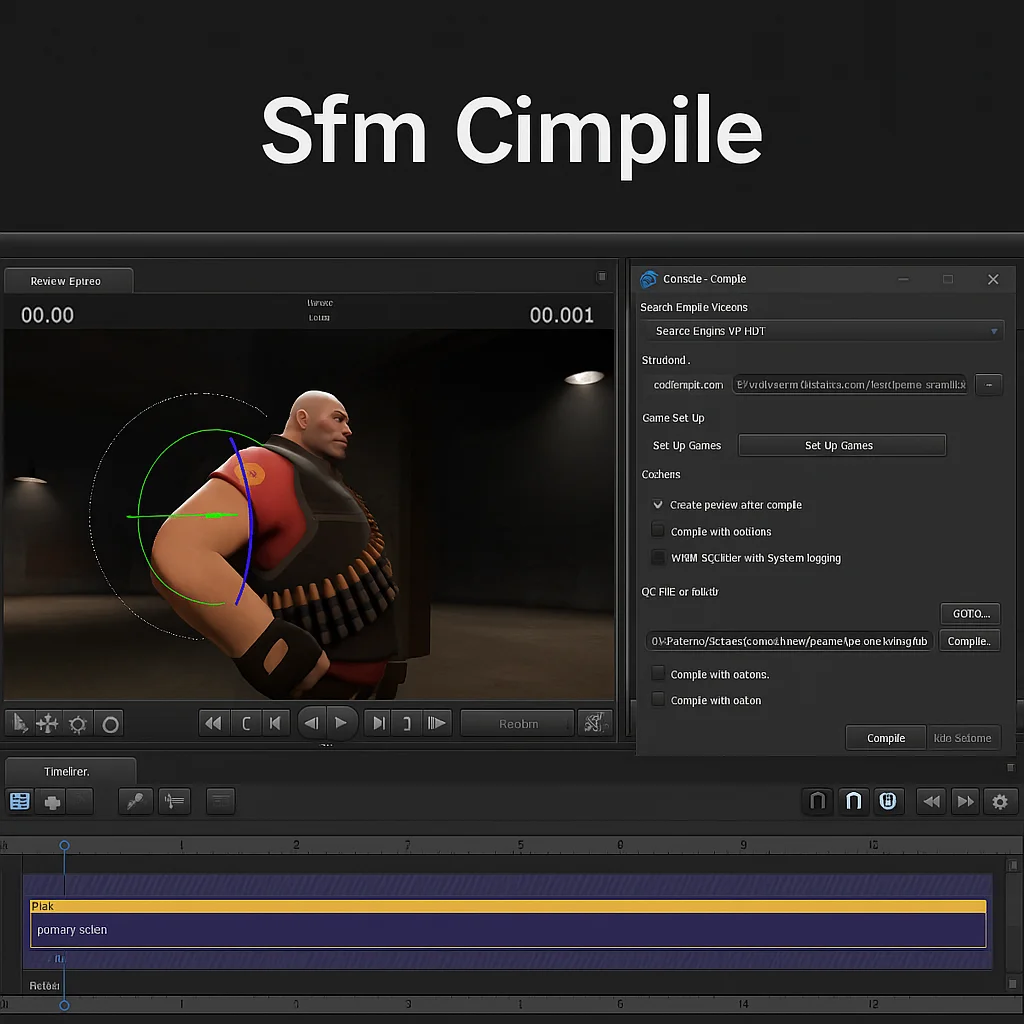Screen dimensions: 1024x1024
Task: Check the Comple with oaton box
Action: click(658, 699)
